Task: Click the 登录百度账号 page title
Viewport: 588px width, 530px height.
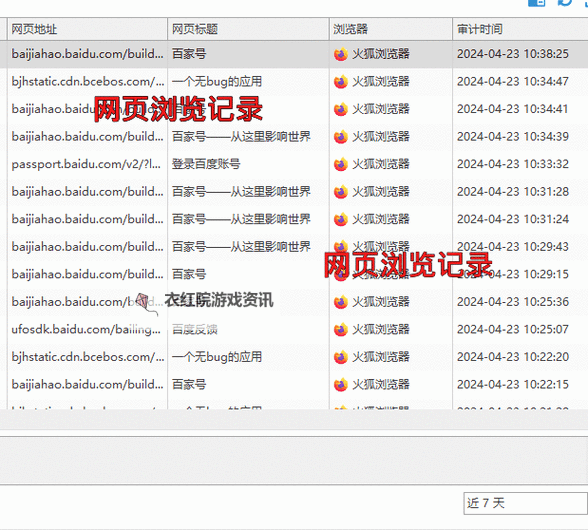Action: [206, 164]
